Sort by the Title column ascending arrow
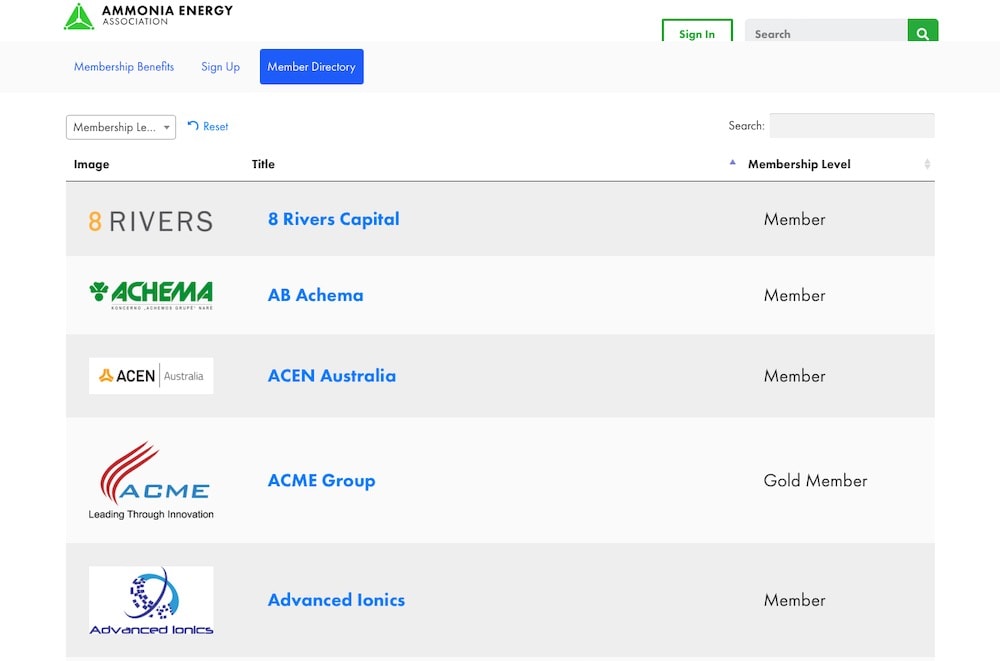This screenshot has width=1000, height=661. point(732,163)
